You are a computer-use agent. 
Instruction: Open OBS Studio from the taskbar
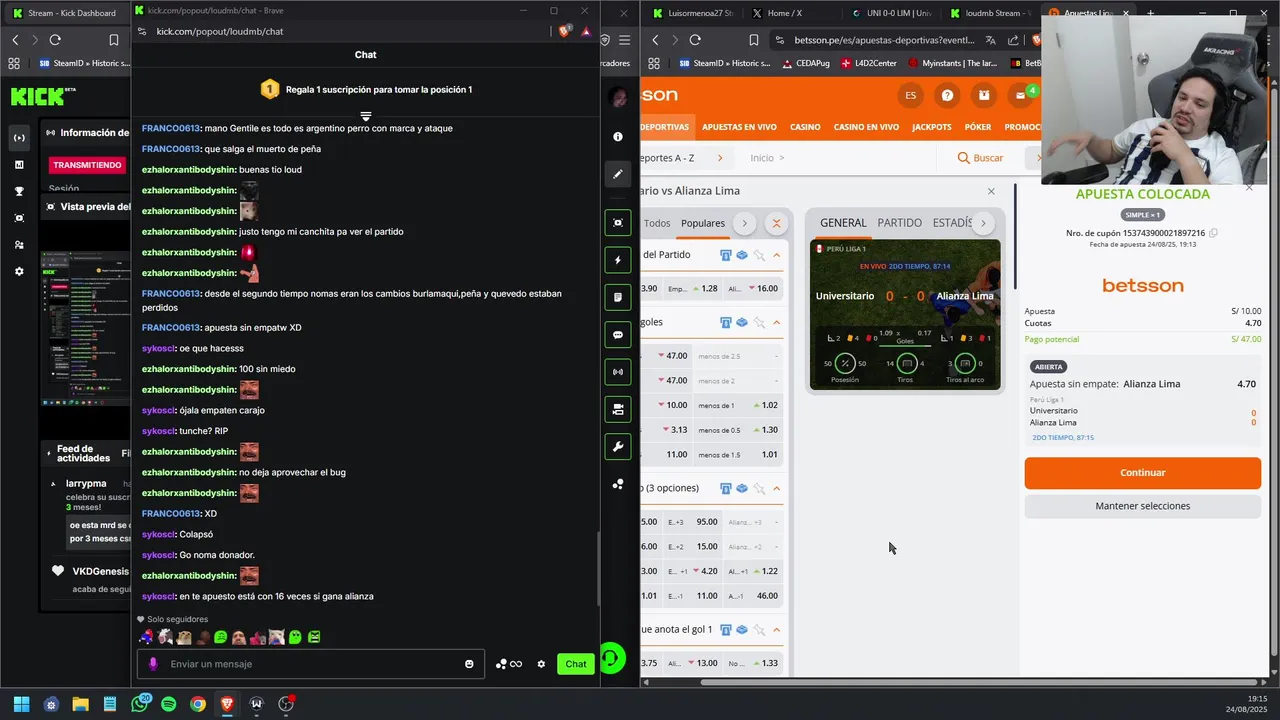286,704
